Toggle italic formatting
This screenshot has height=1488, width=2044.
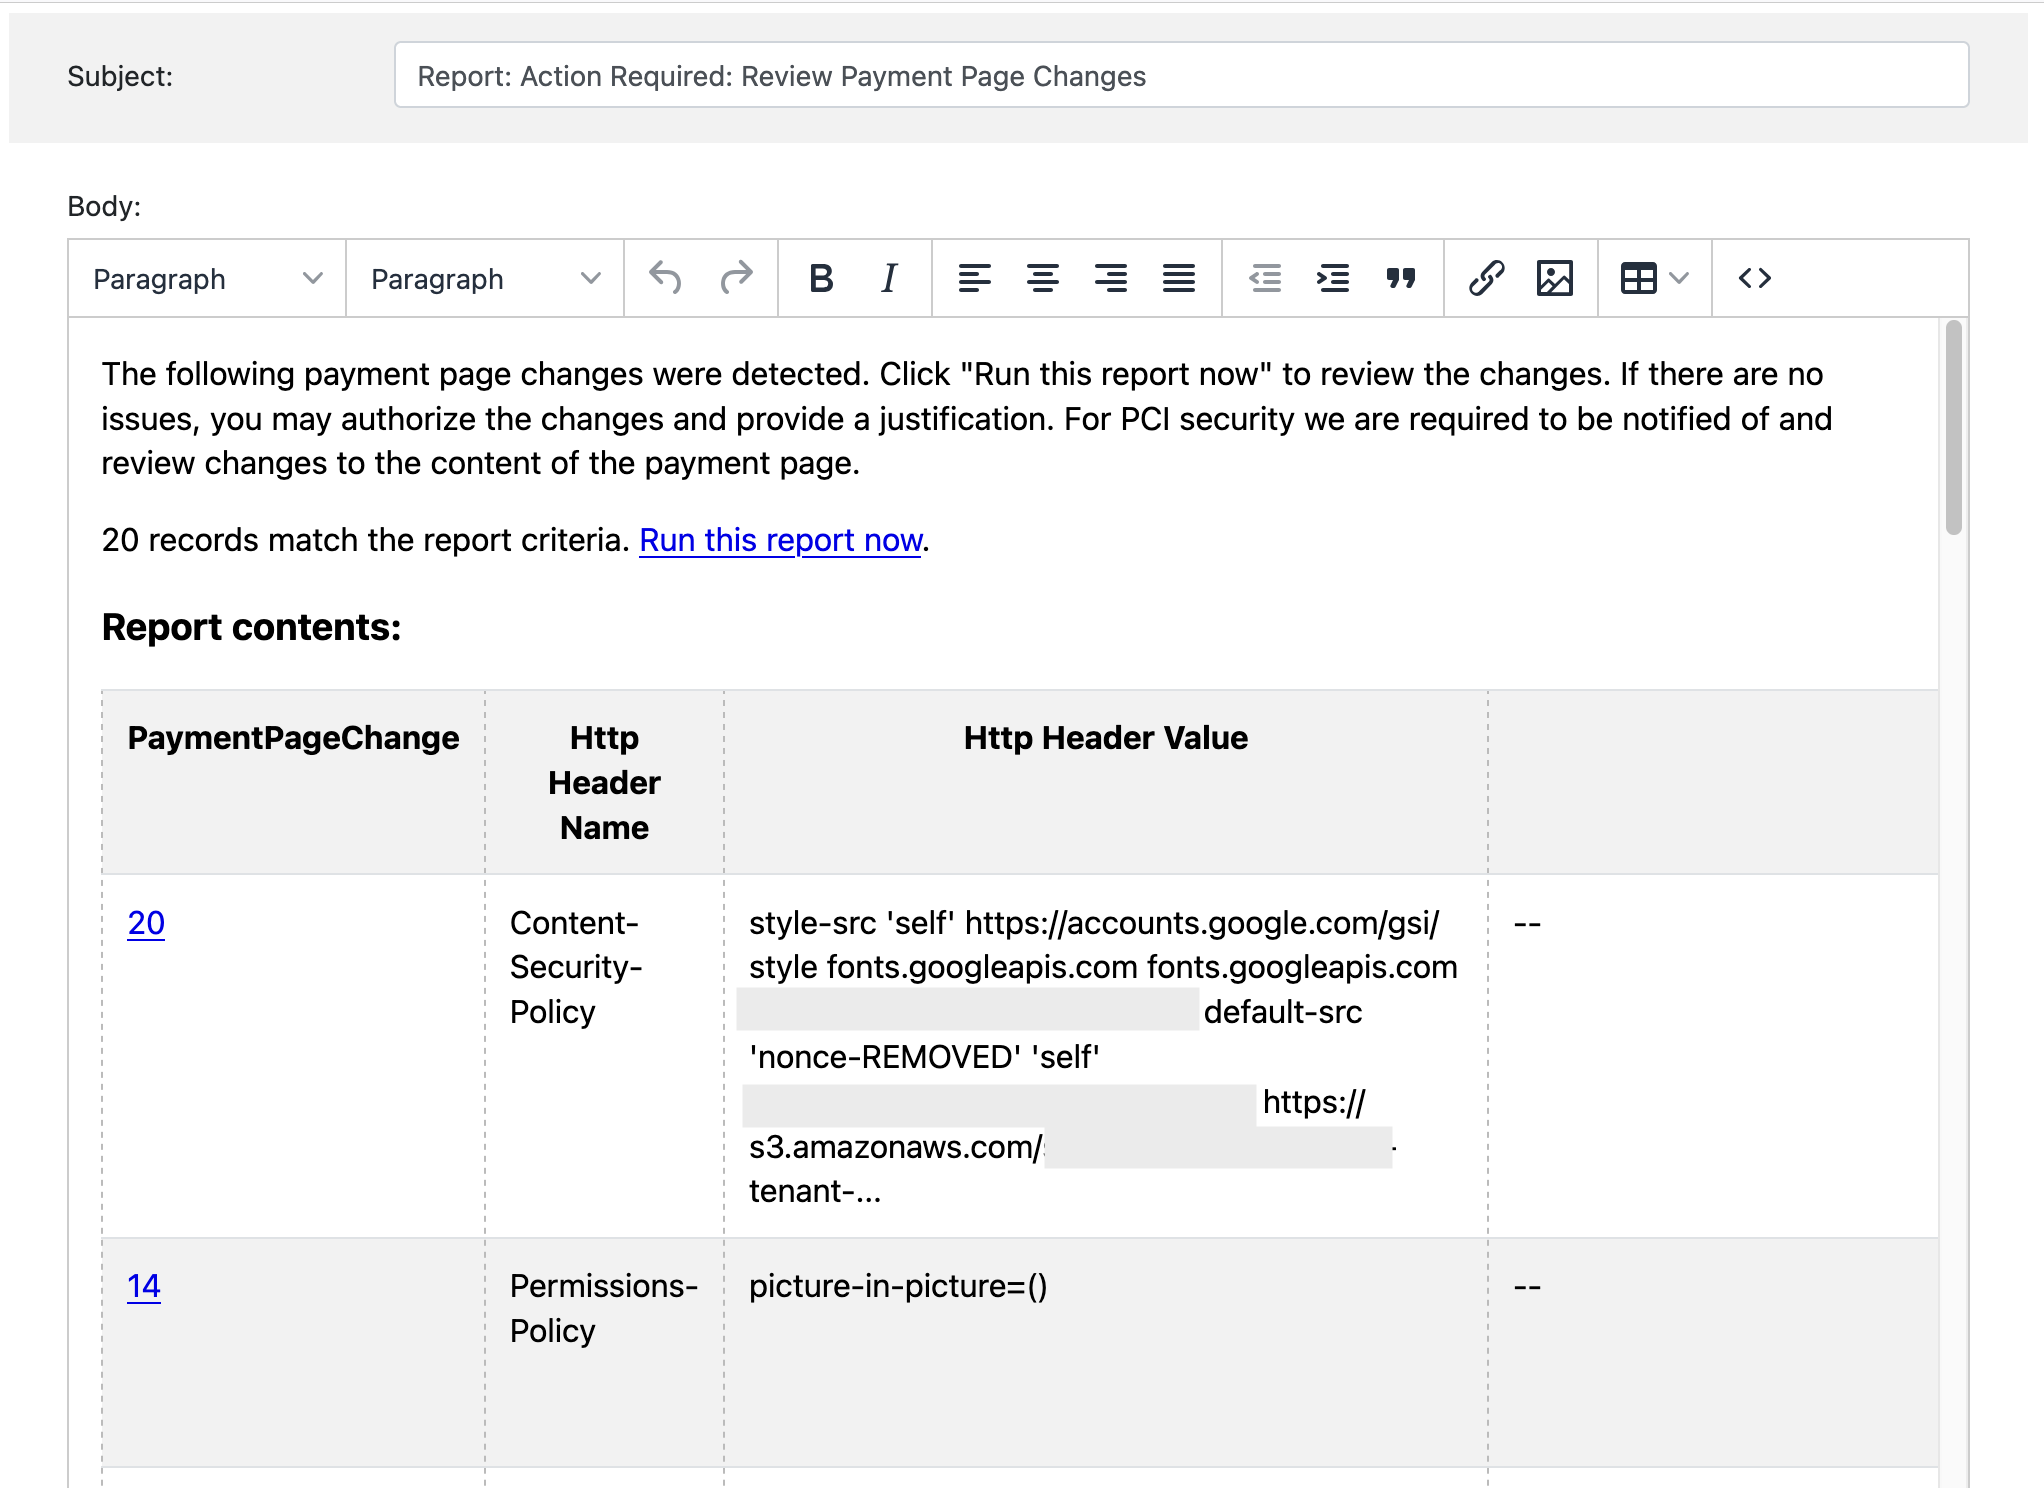889,278
